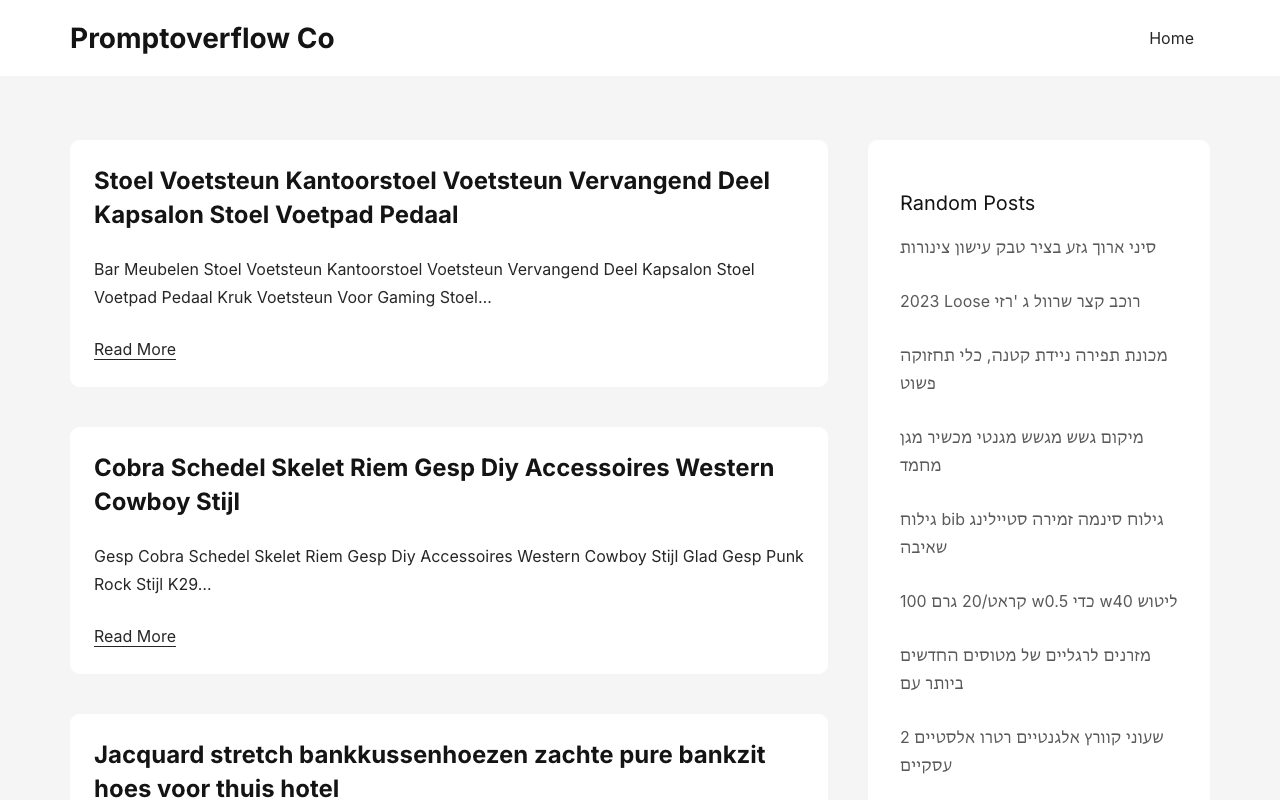Open the Cobra Schedel Skelet Riem post title

pos(434,485)
